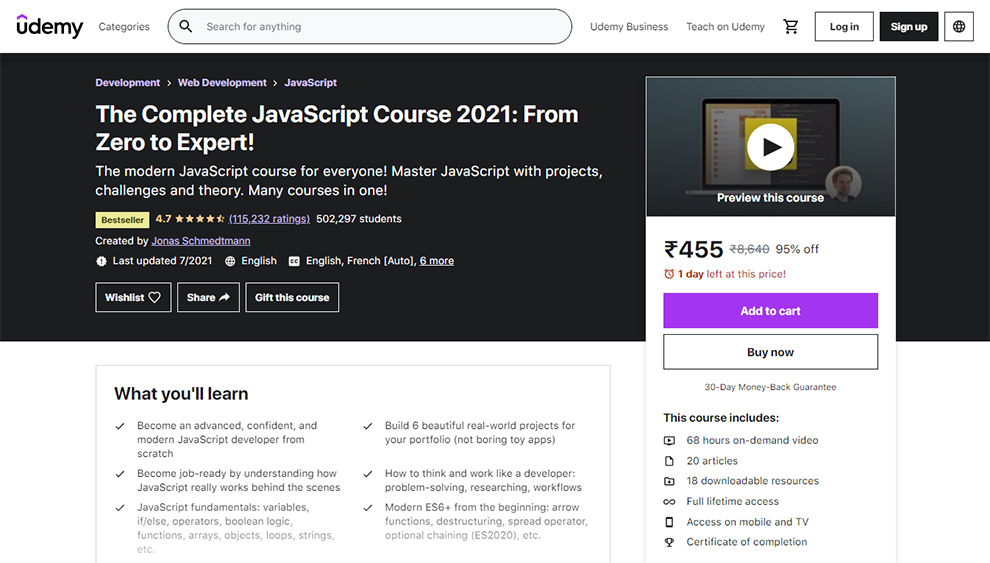
Task: Open the shopping cart icon
Action: pyautogui.click(x=790, y=27)
